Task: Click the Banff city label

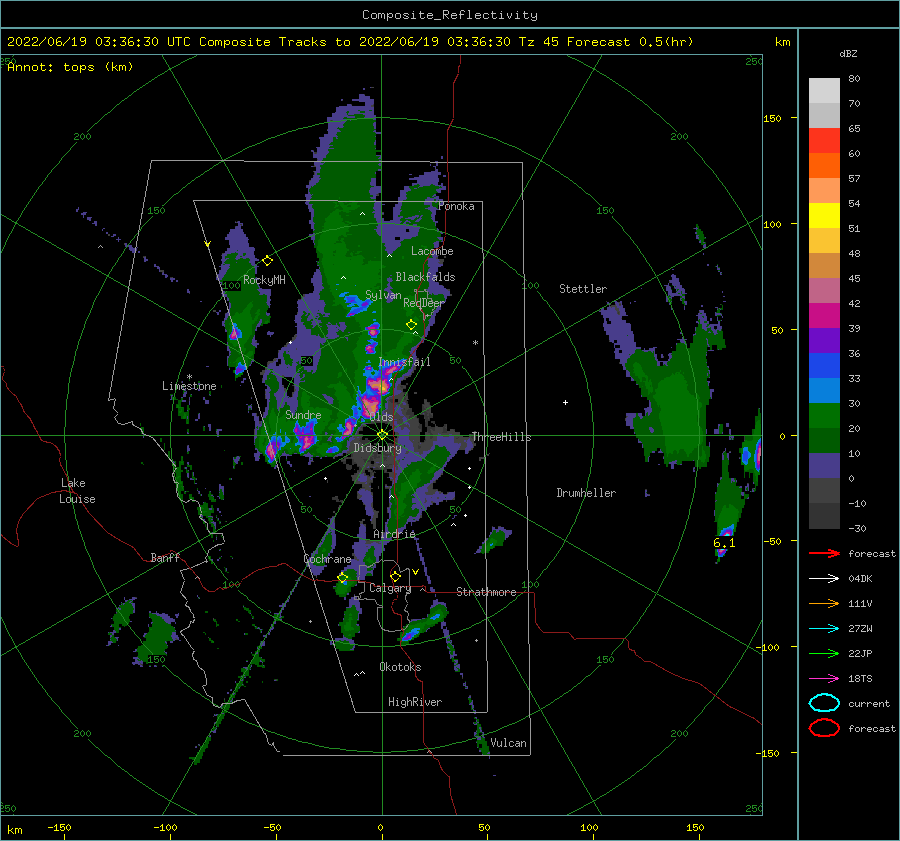Action: point(165,557)
